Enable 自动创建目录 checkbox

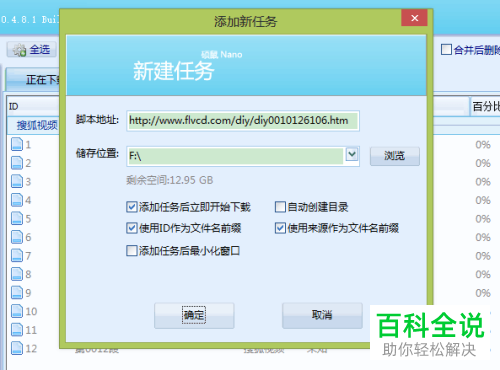coord(280,207)
